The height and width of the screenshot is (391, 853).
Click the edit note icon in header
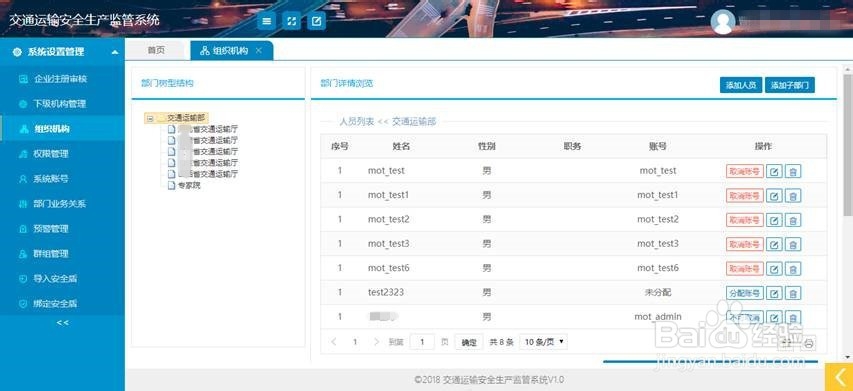pos(317,21)
